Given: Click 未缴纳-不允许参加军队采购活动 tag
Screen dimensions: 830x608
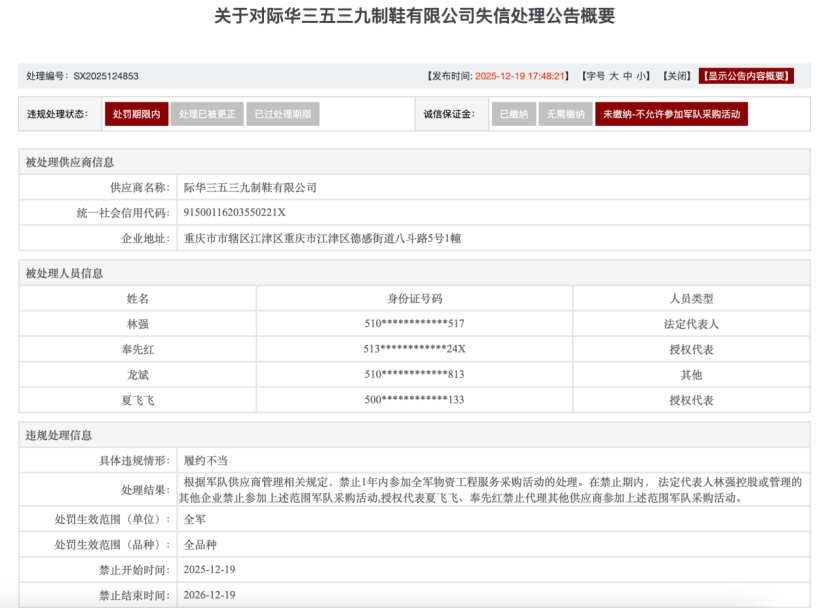Looking at the screenshot, I should point(671,114).
